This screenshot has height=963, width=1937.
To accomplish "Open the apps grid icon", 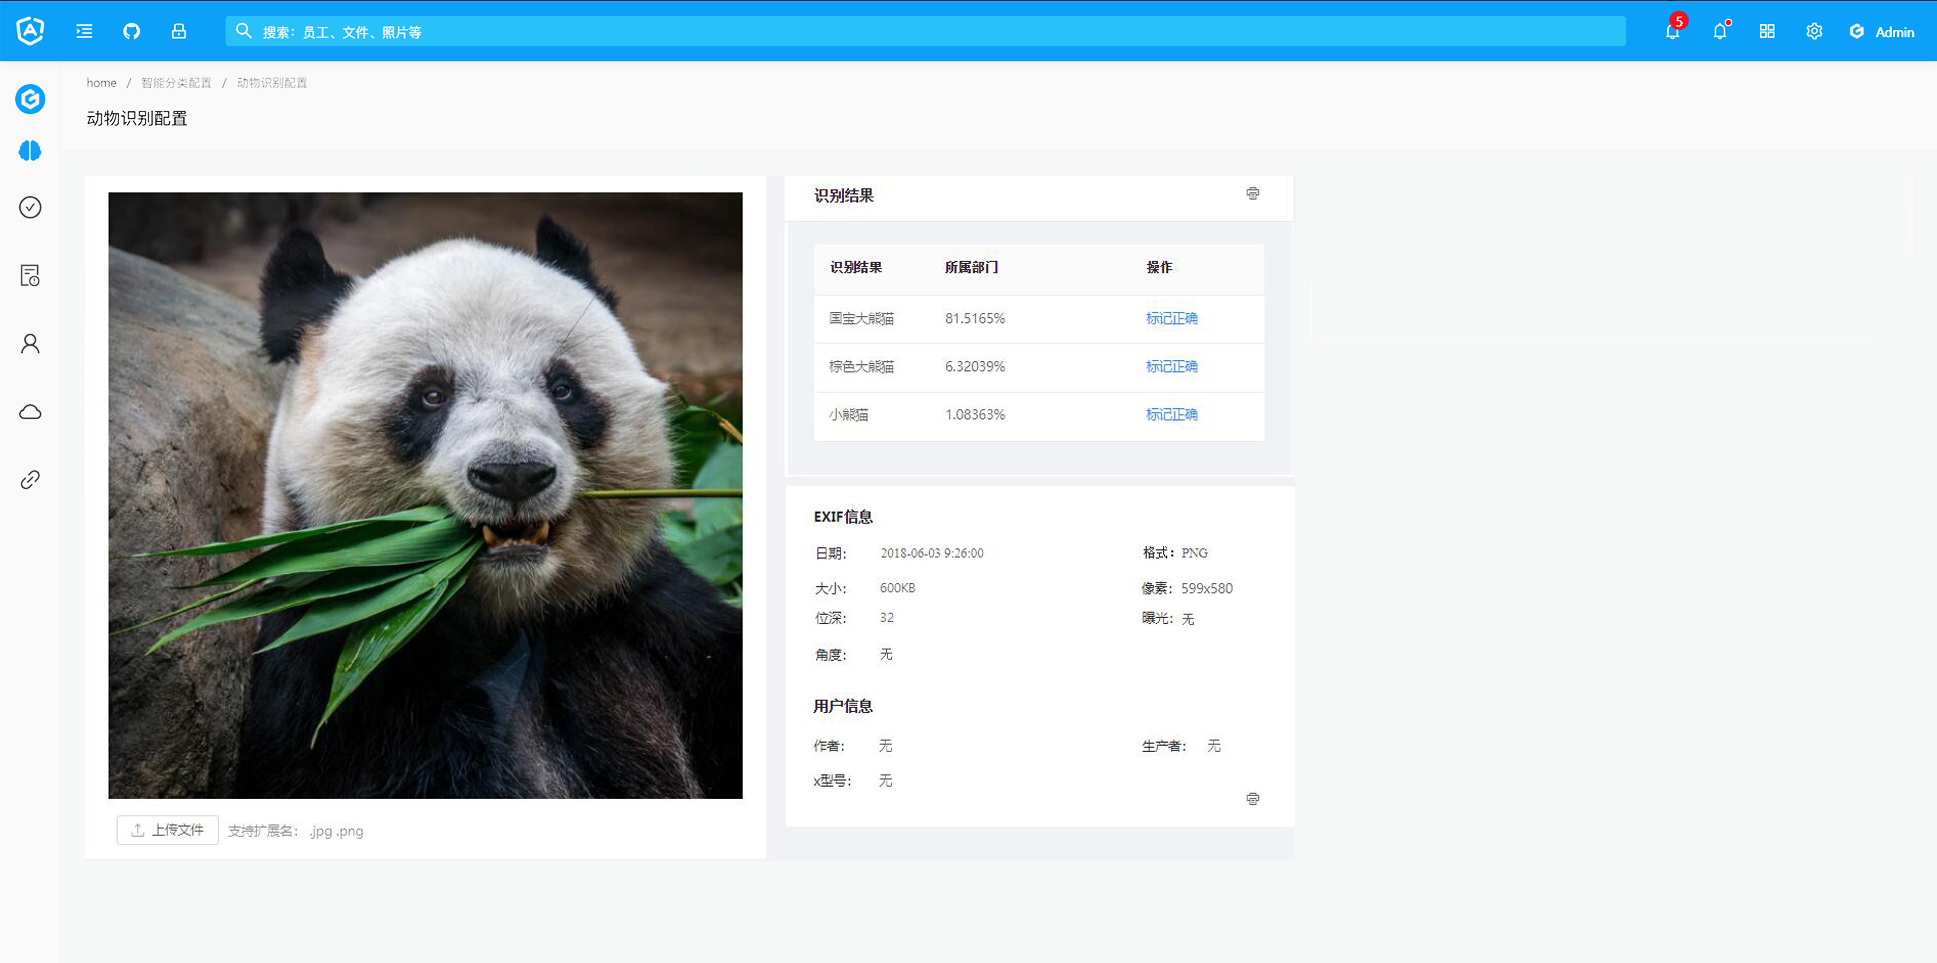I will point(1767,31).
